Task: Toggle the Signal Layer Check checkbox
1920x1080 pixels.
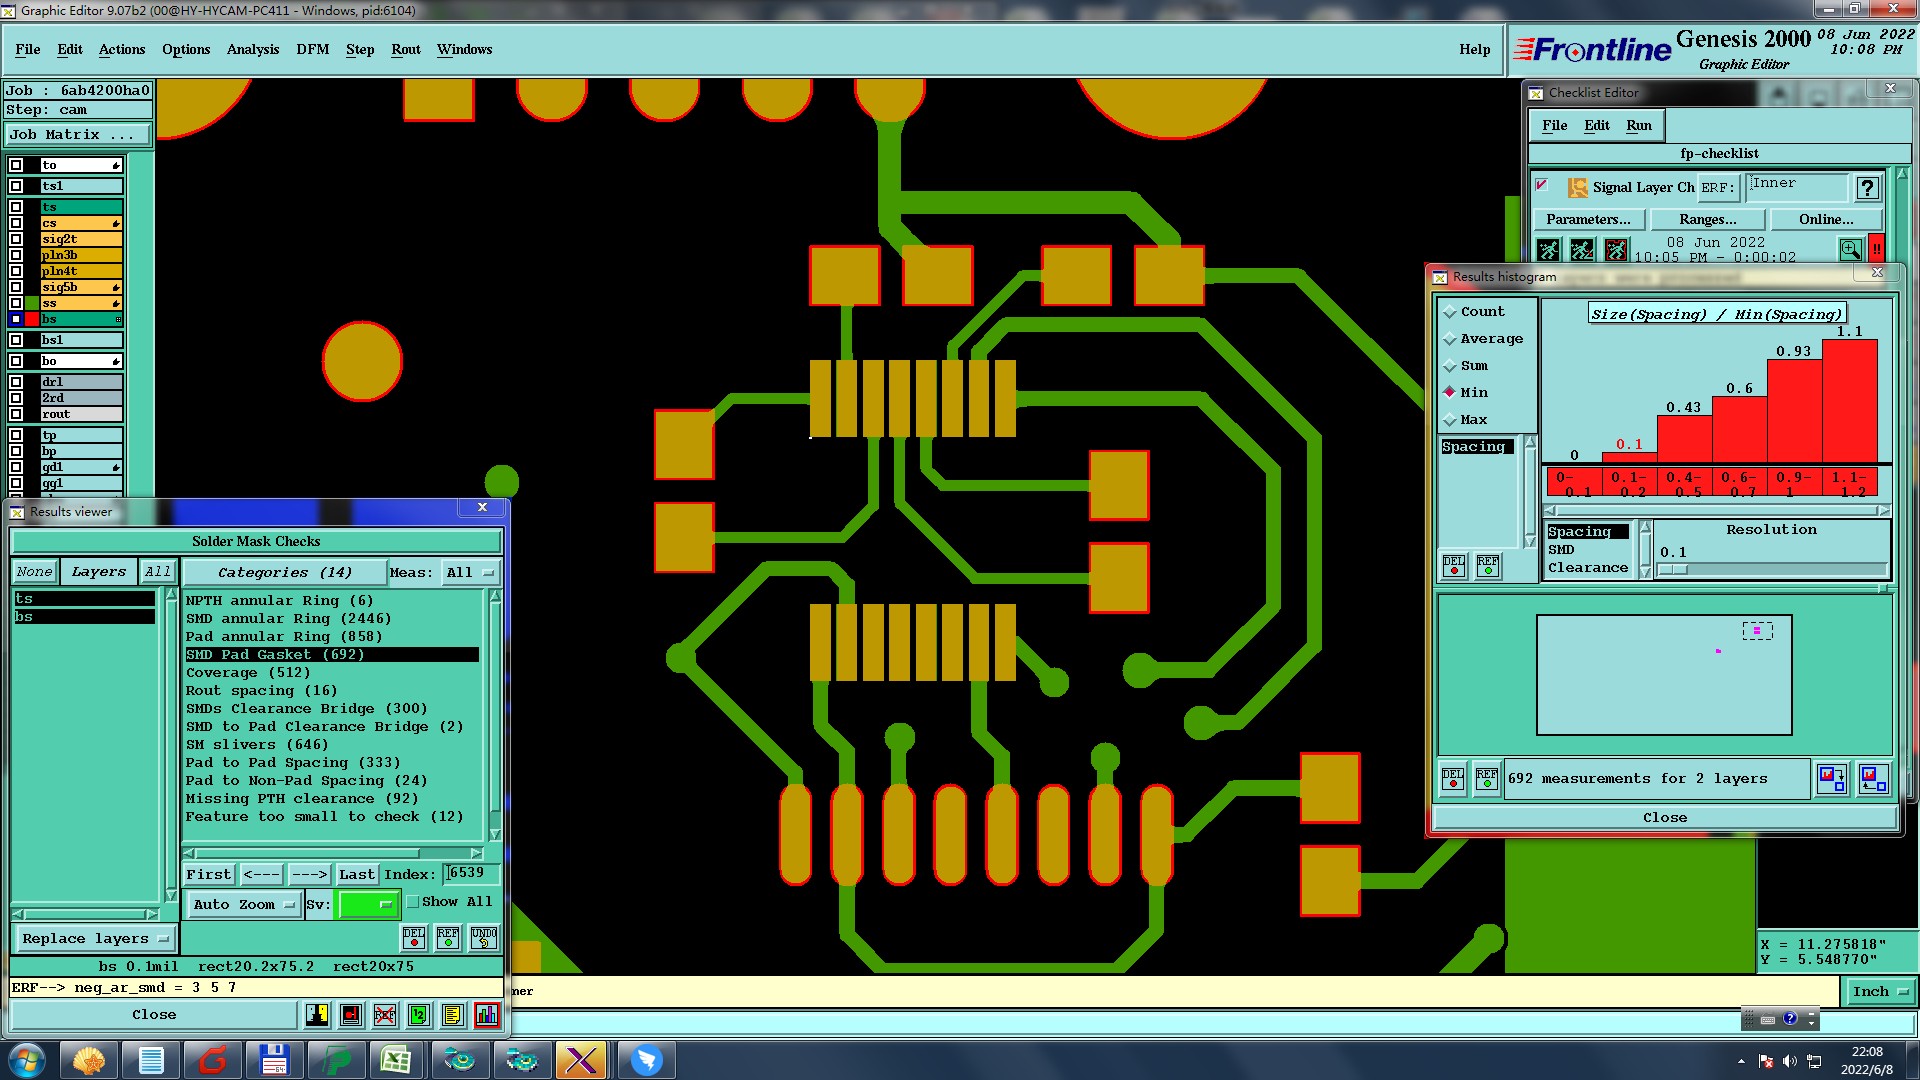Action: coord(1542,185)
